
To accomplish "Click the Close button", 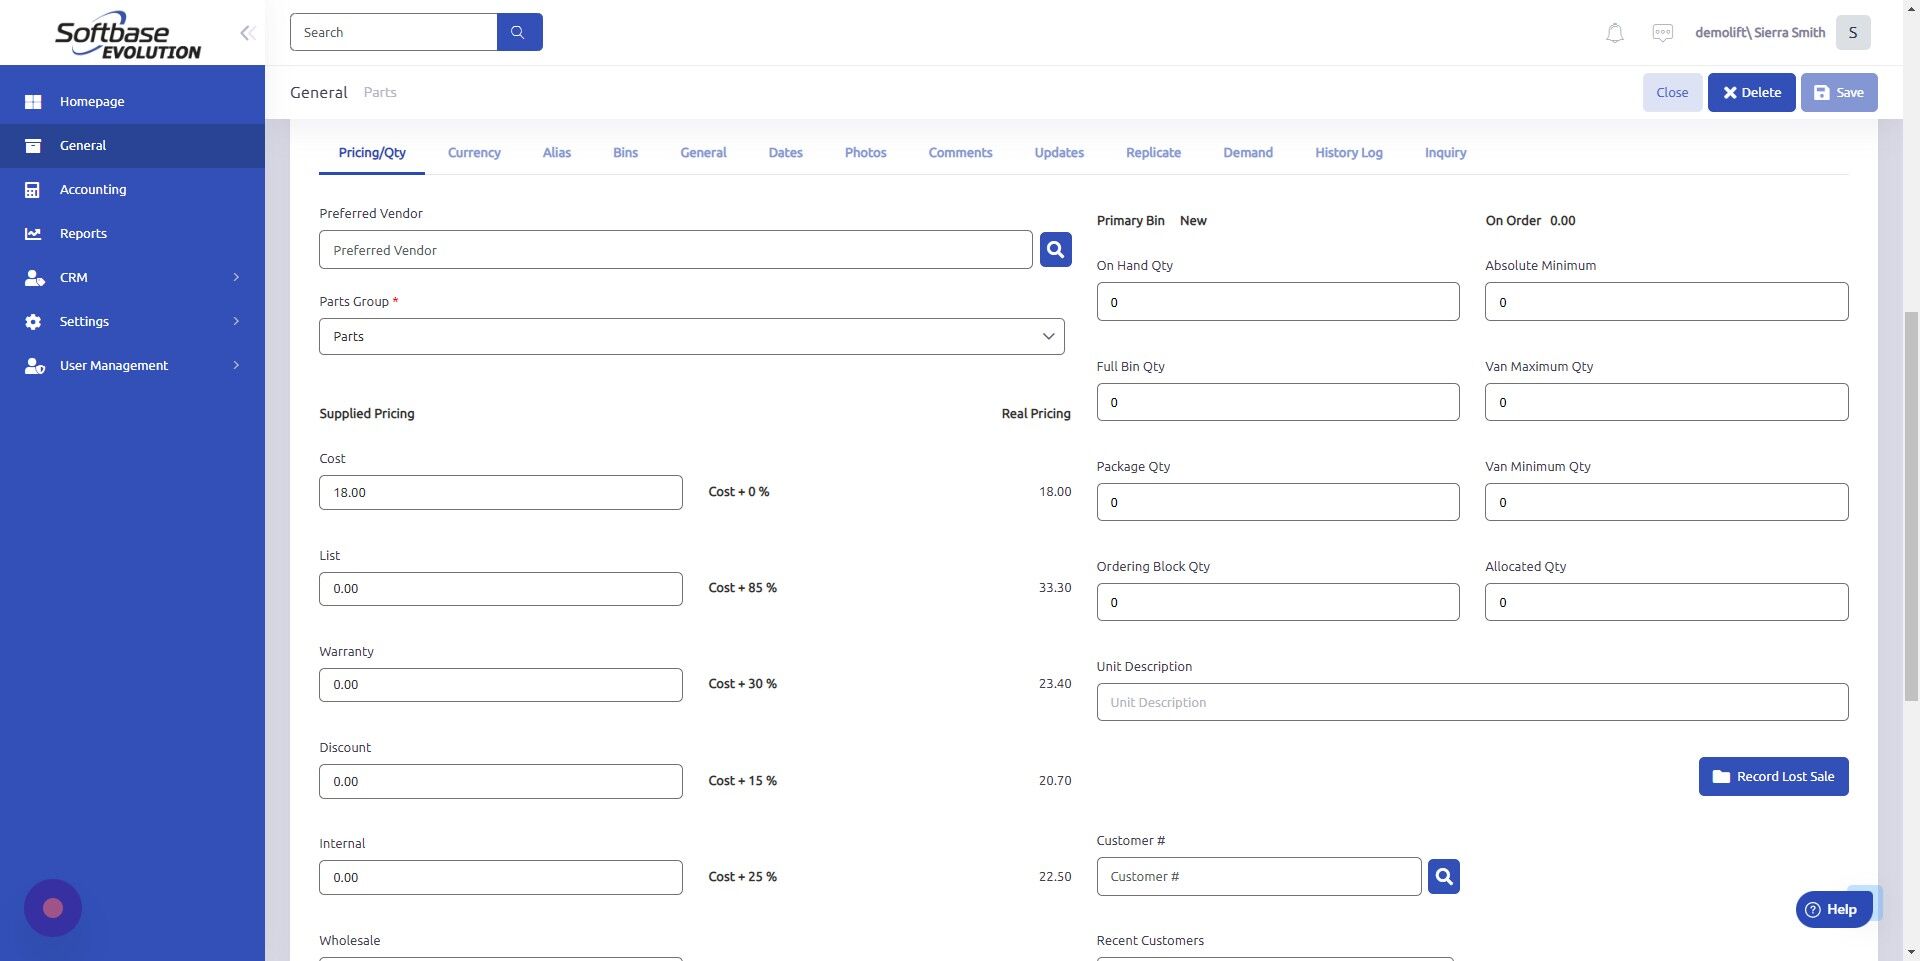I will [x=1671, y=92].
